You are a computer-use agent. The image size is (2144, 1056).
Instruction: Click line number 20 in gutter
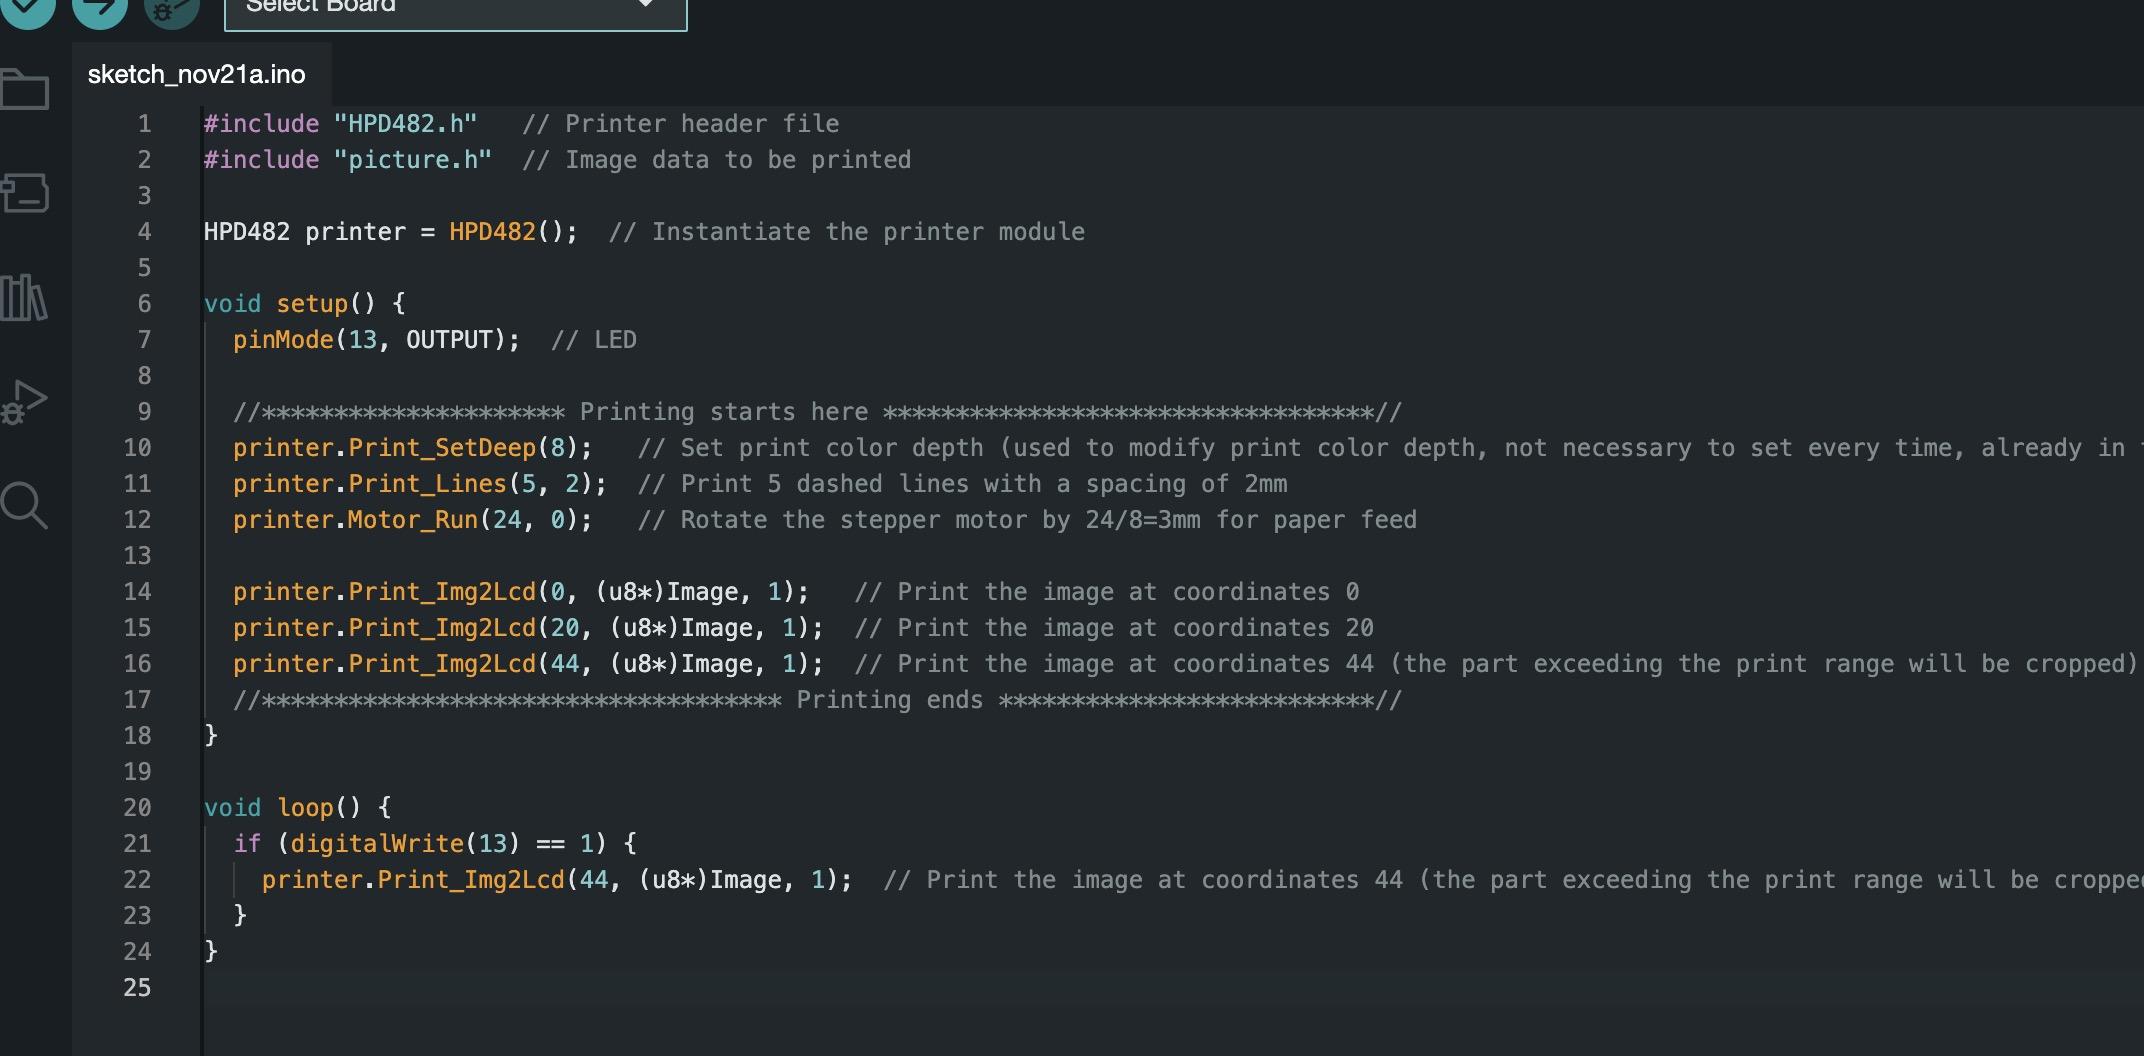click(137, 808)
